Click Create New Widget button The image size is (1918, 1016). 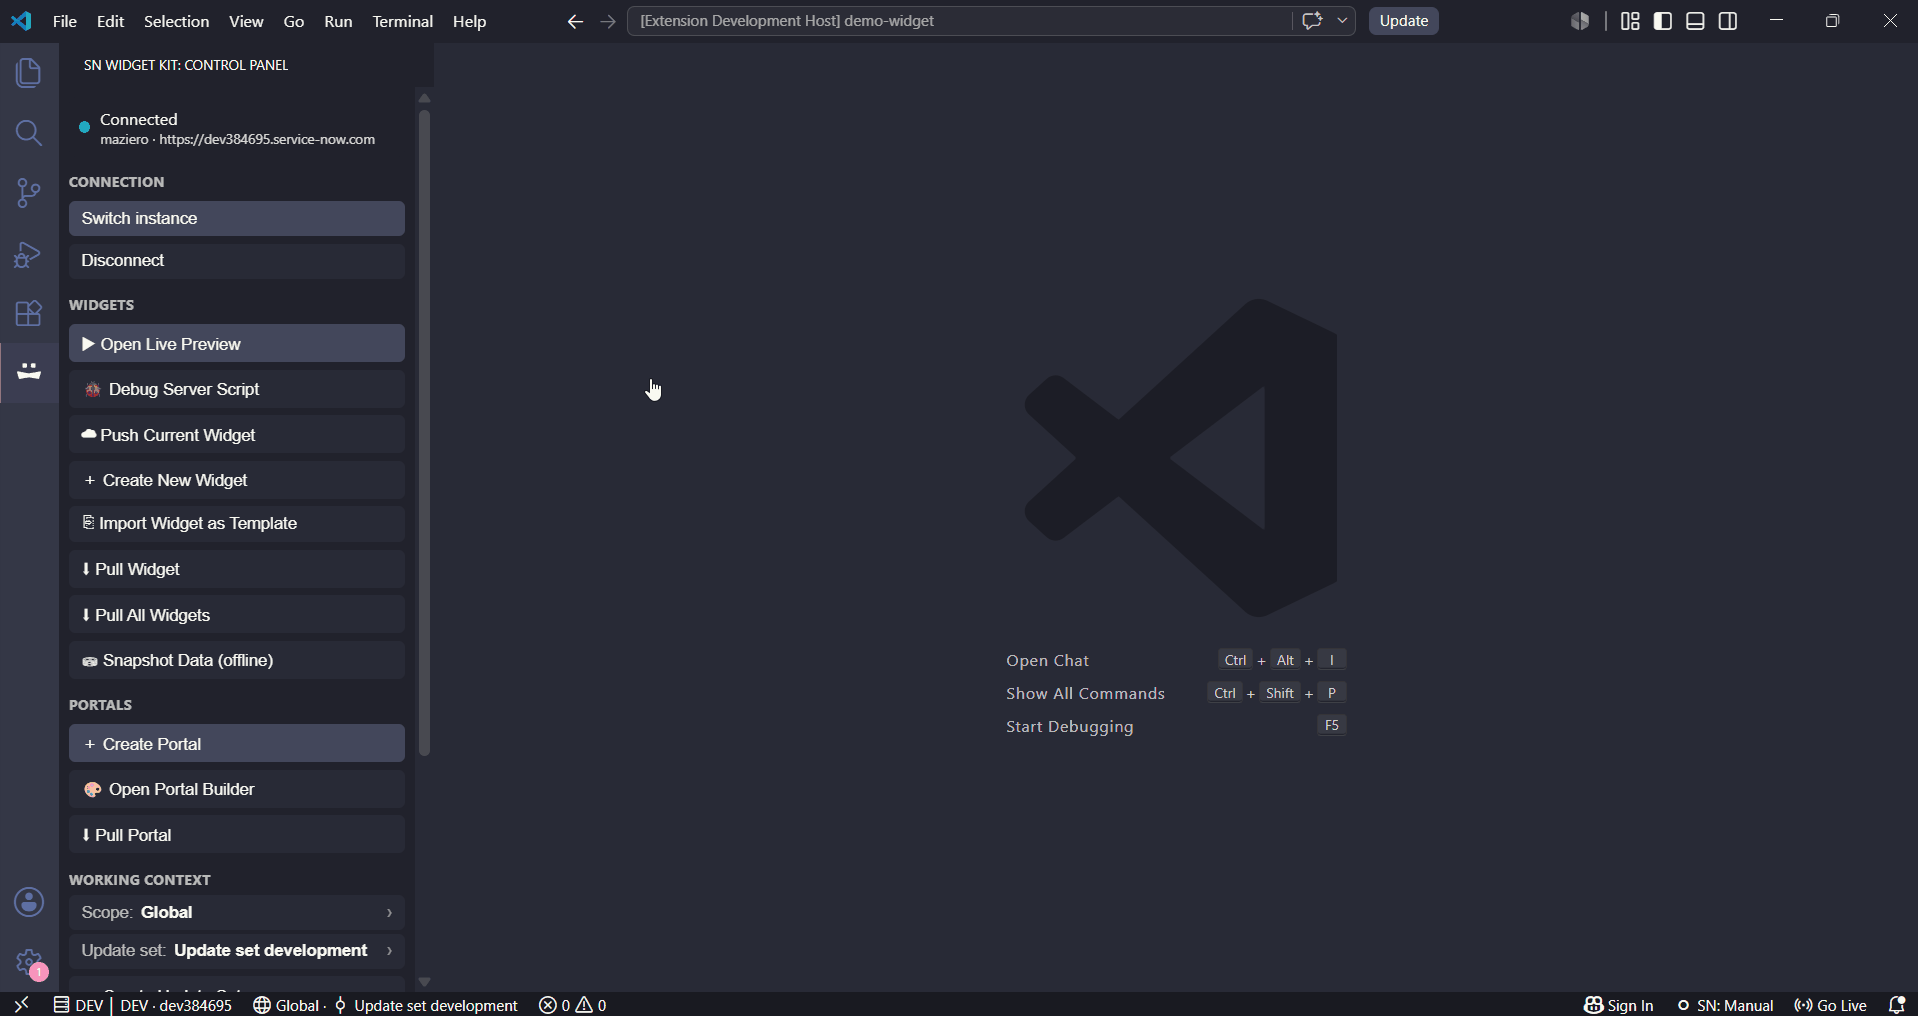tap(237, 480)
